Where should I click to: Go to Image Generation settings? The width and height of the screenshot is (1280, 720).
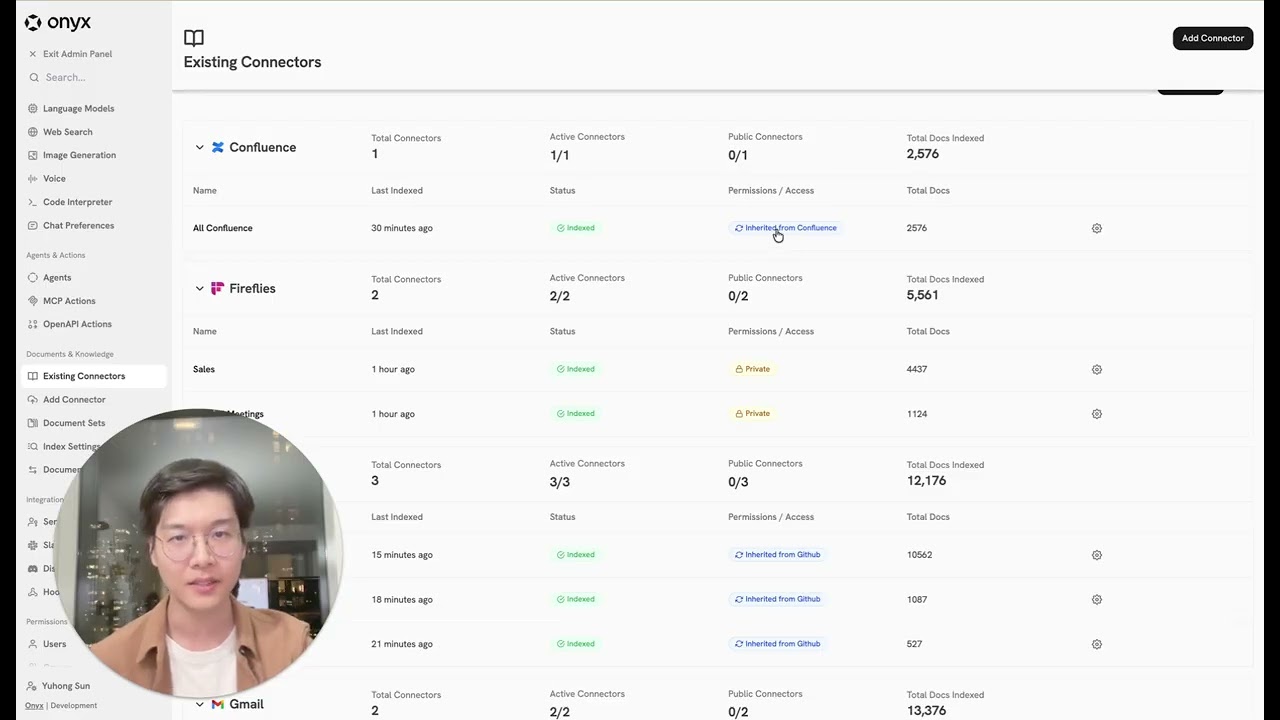coord(79,155)
